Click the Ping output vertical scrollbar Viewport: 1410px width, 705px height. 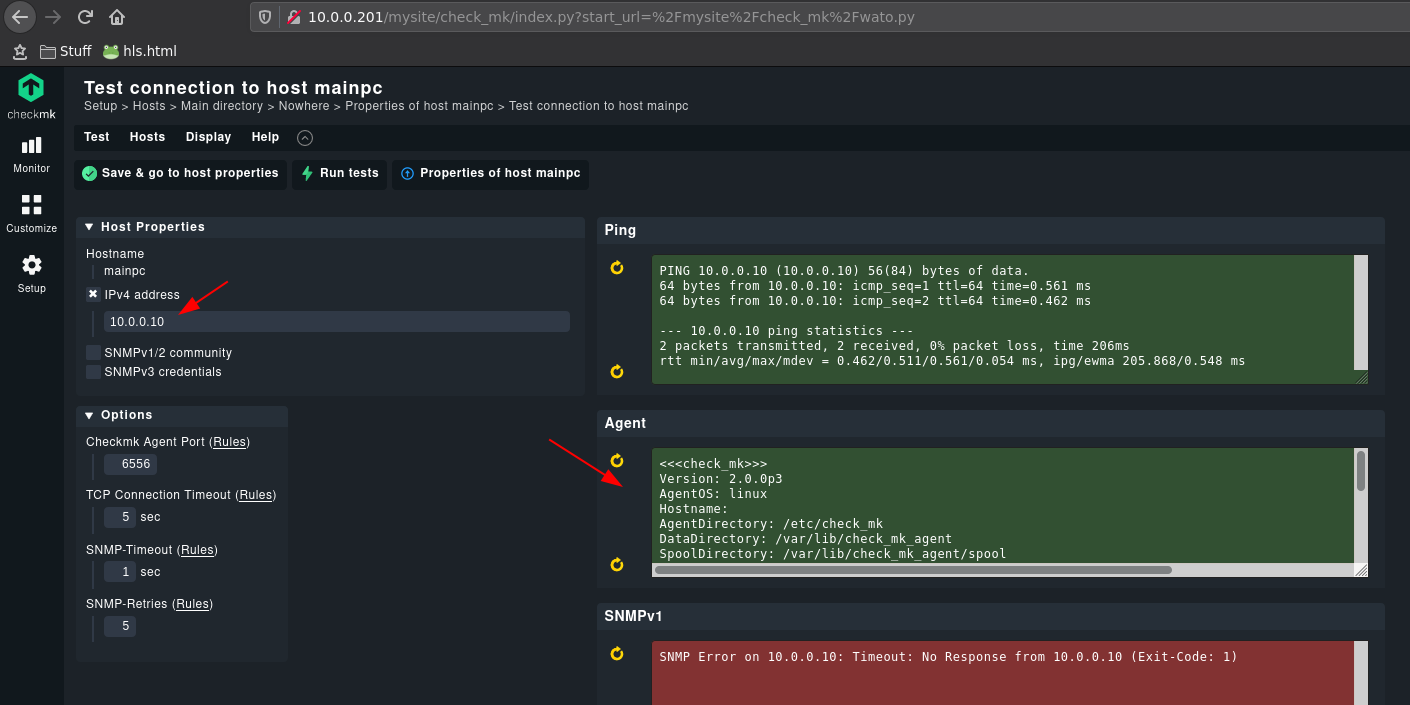pyautogui.click(x=1360, y=313)
